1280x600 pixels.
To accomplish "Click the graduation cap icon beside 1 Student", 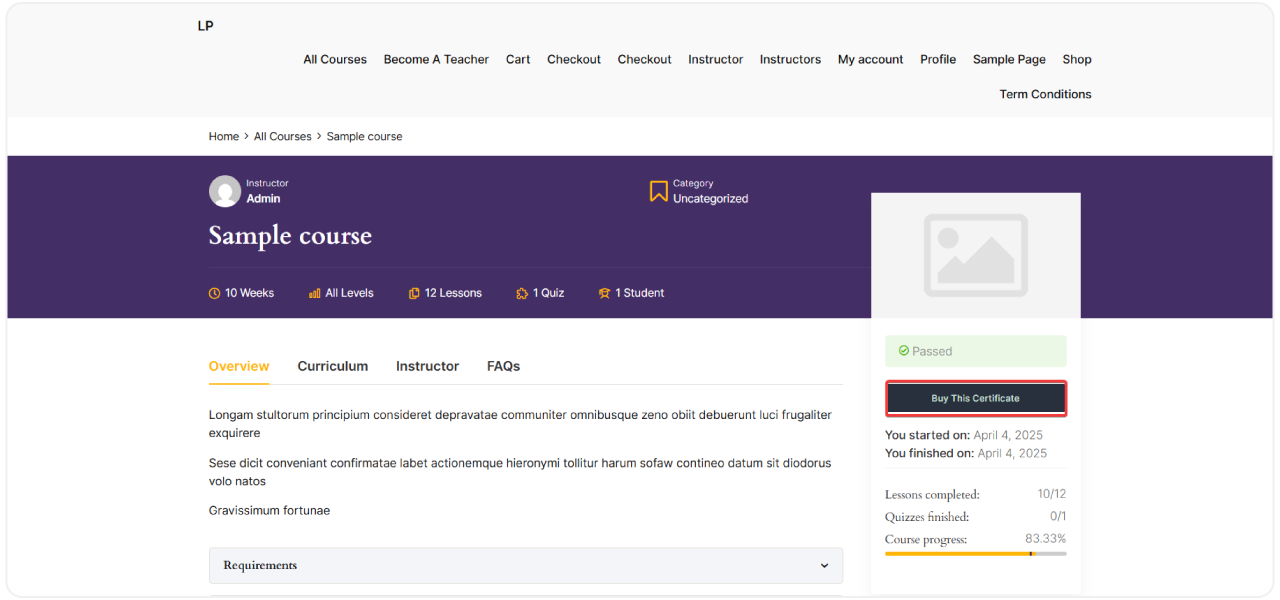I will click(x=604, y=293).
